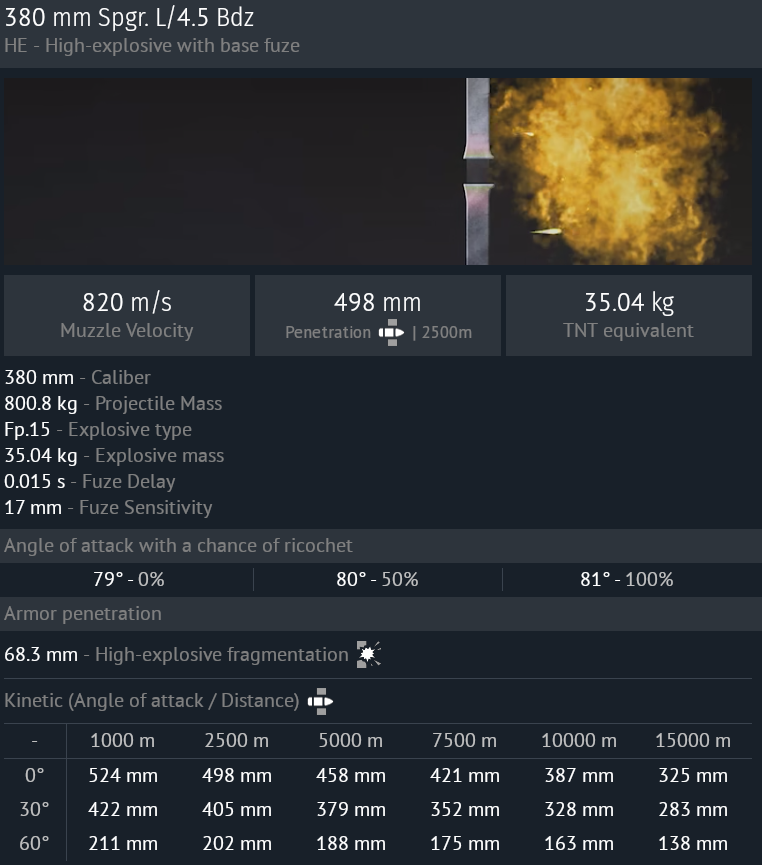Click the 81° - 100% ricochet value
The height and width of the screenshot is (865, 762).
click(629, 580)
